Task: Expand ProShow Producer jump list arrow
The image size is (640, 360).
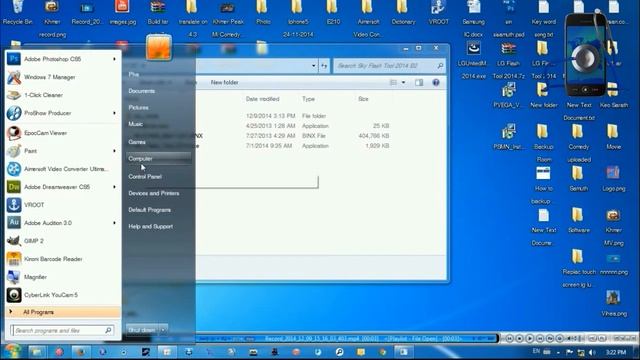Action: point(114,113)
